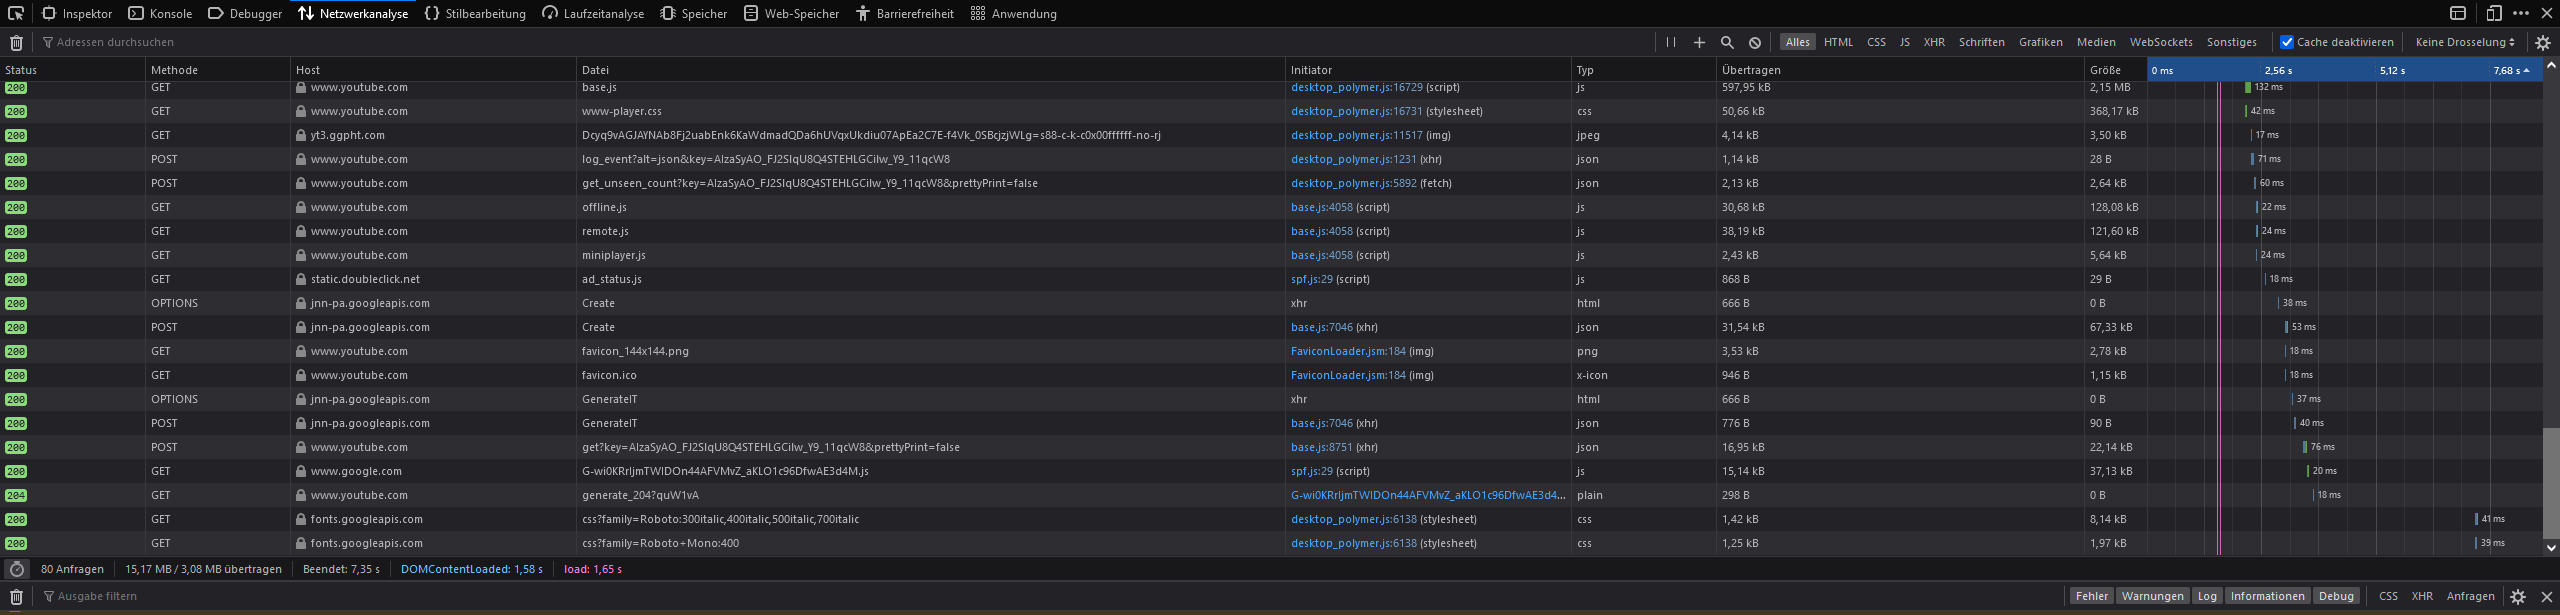The height and width of the screenshot is (615, 2560).
Task: Start performance analysis stopwatch icon
Action: tap(17, 569)
